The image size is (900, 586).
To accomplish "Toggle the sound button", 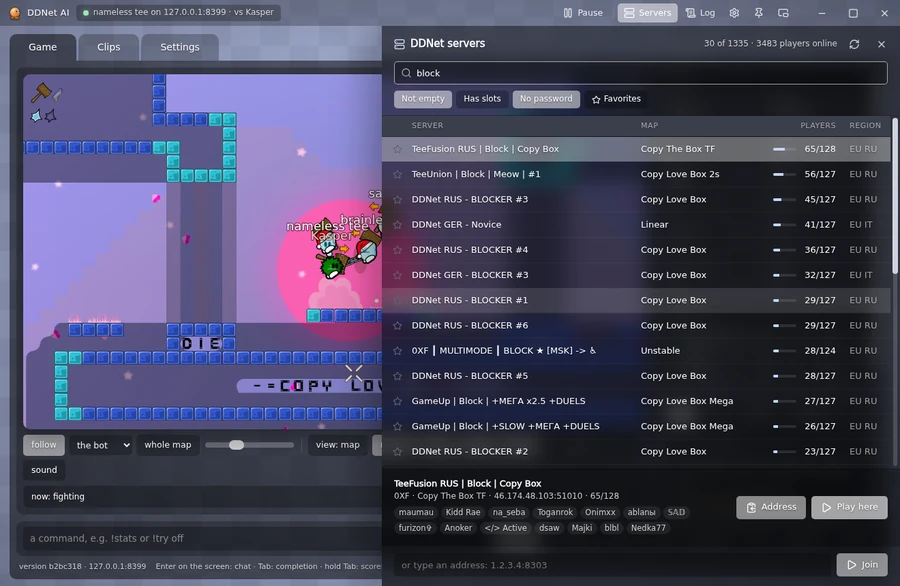I will tap(44, 470).
